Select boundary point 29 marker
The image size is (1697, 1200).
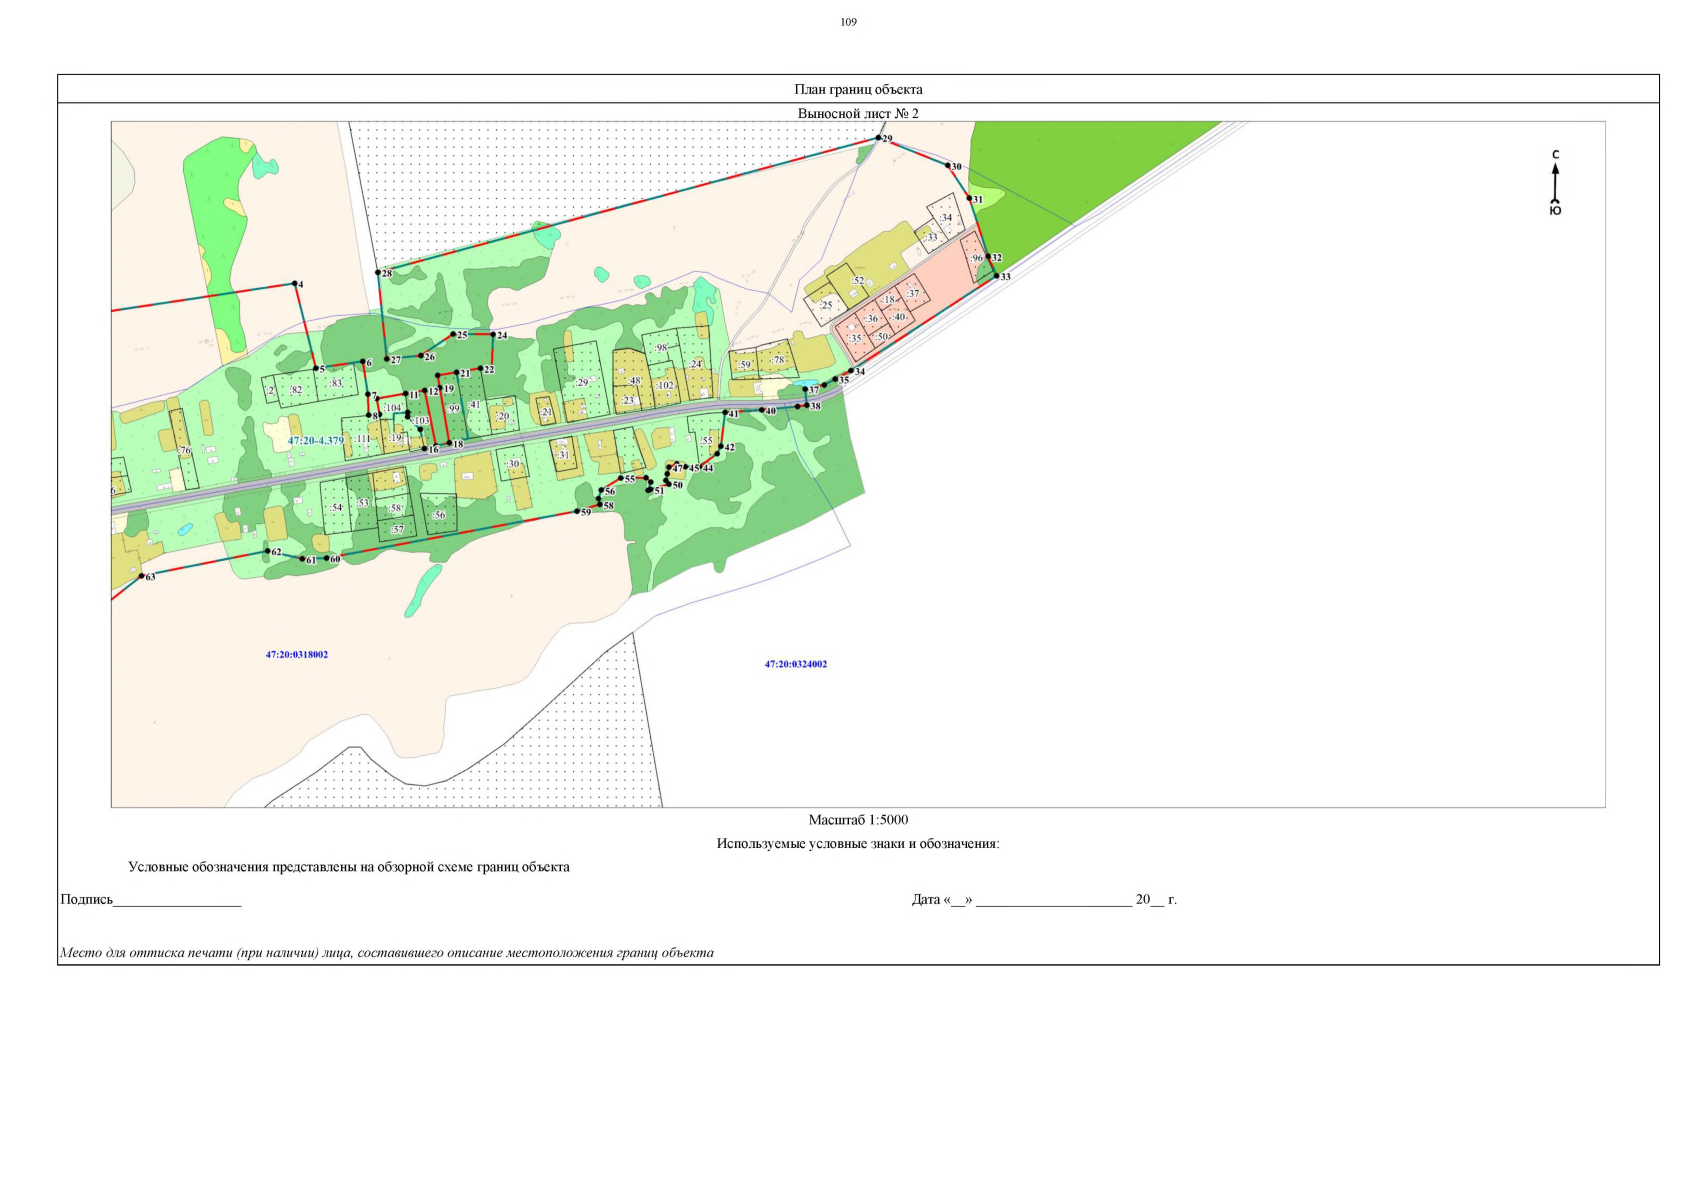[879, 137]
